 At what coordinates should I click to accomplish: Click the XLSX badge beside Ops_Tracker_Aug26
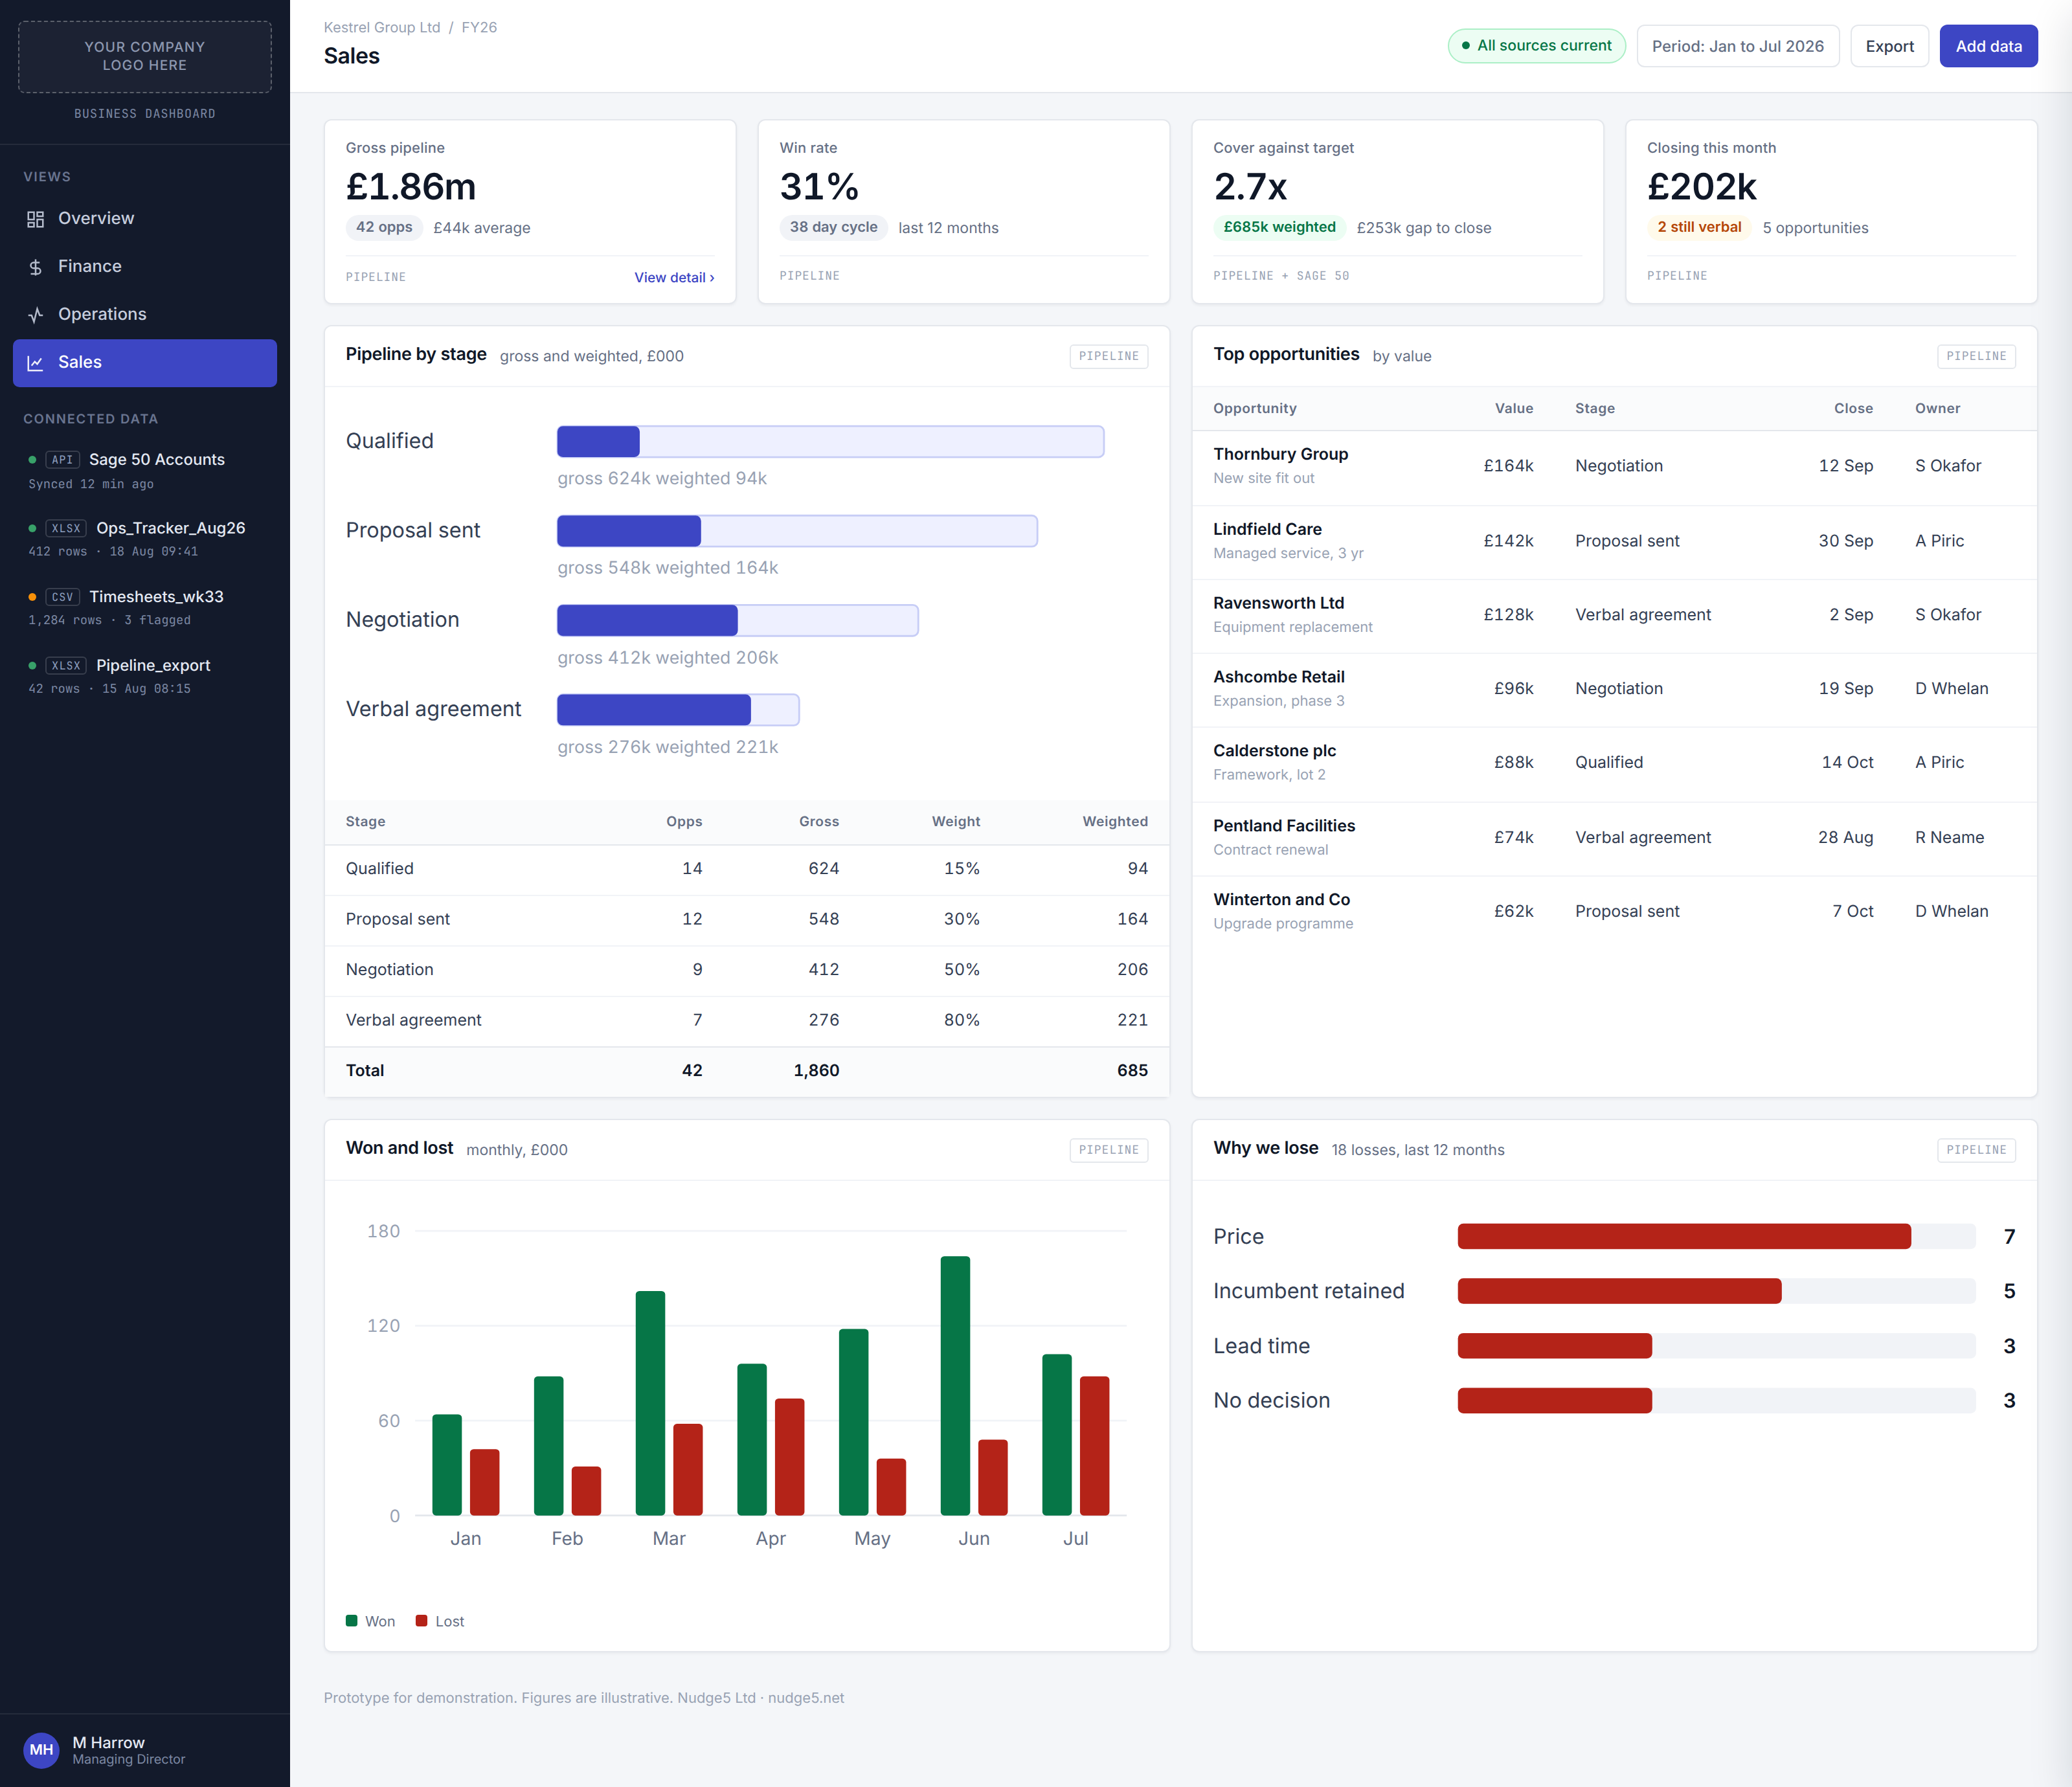[66, 528]
